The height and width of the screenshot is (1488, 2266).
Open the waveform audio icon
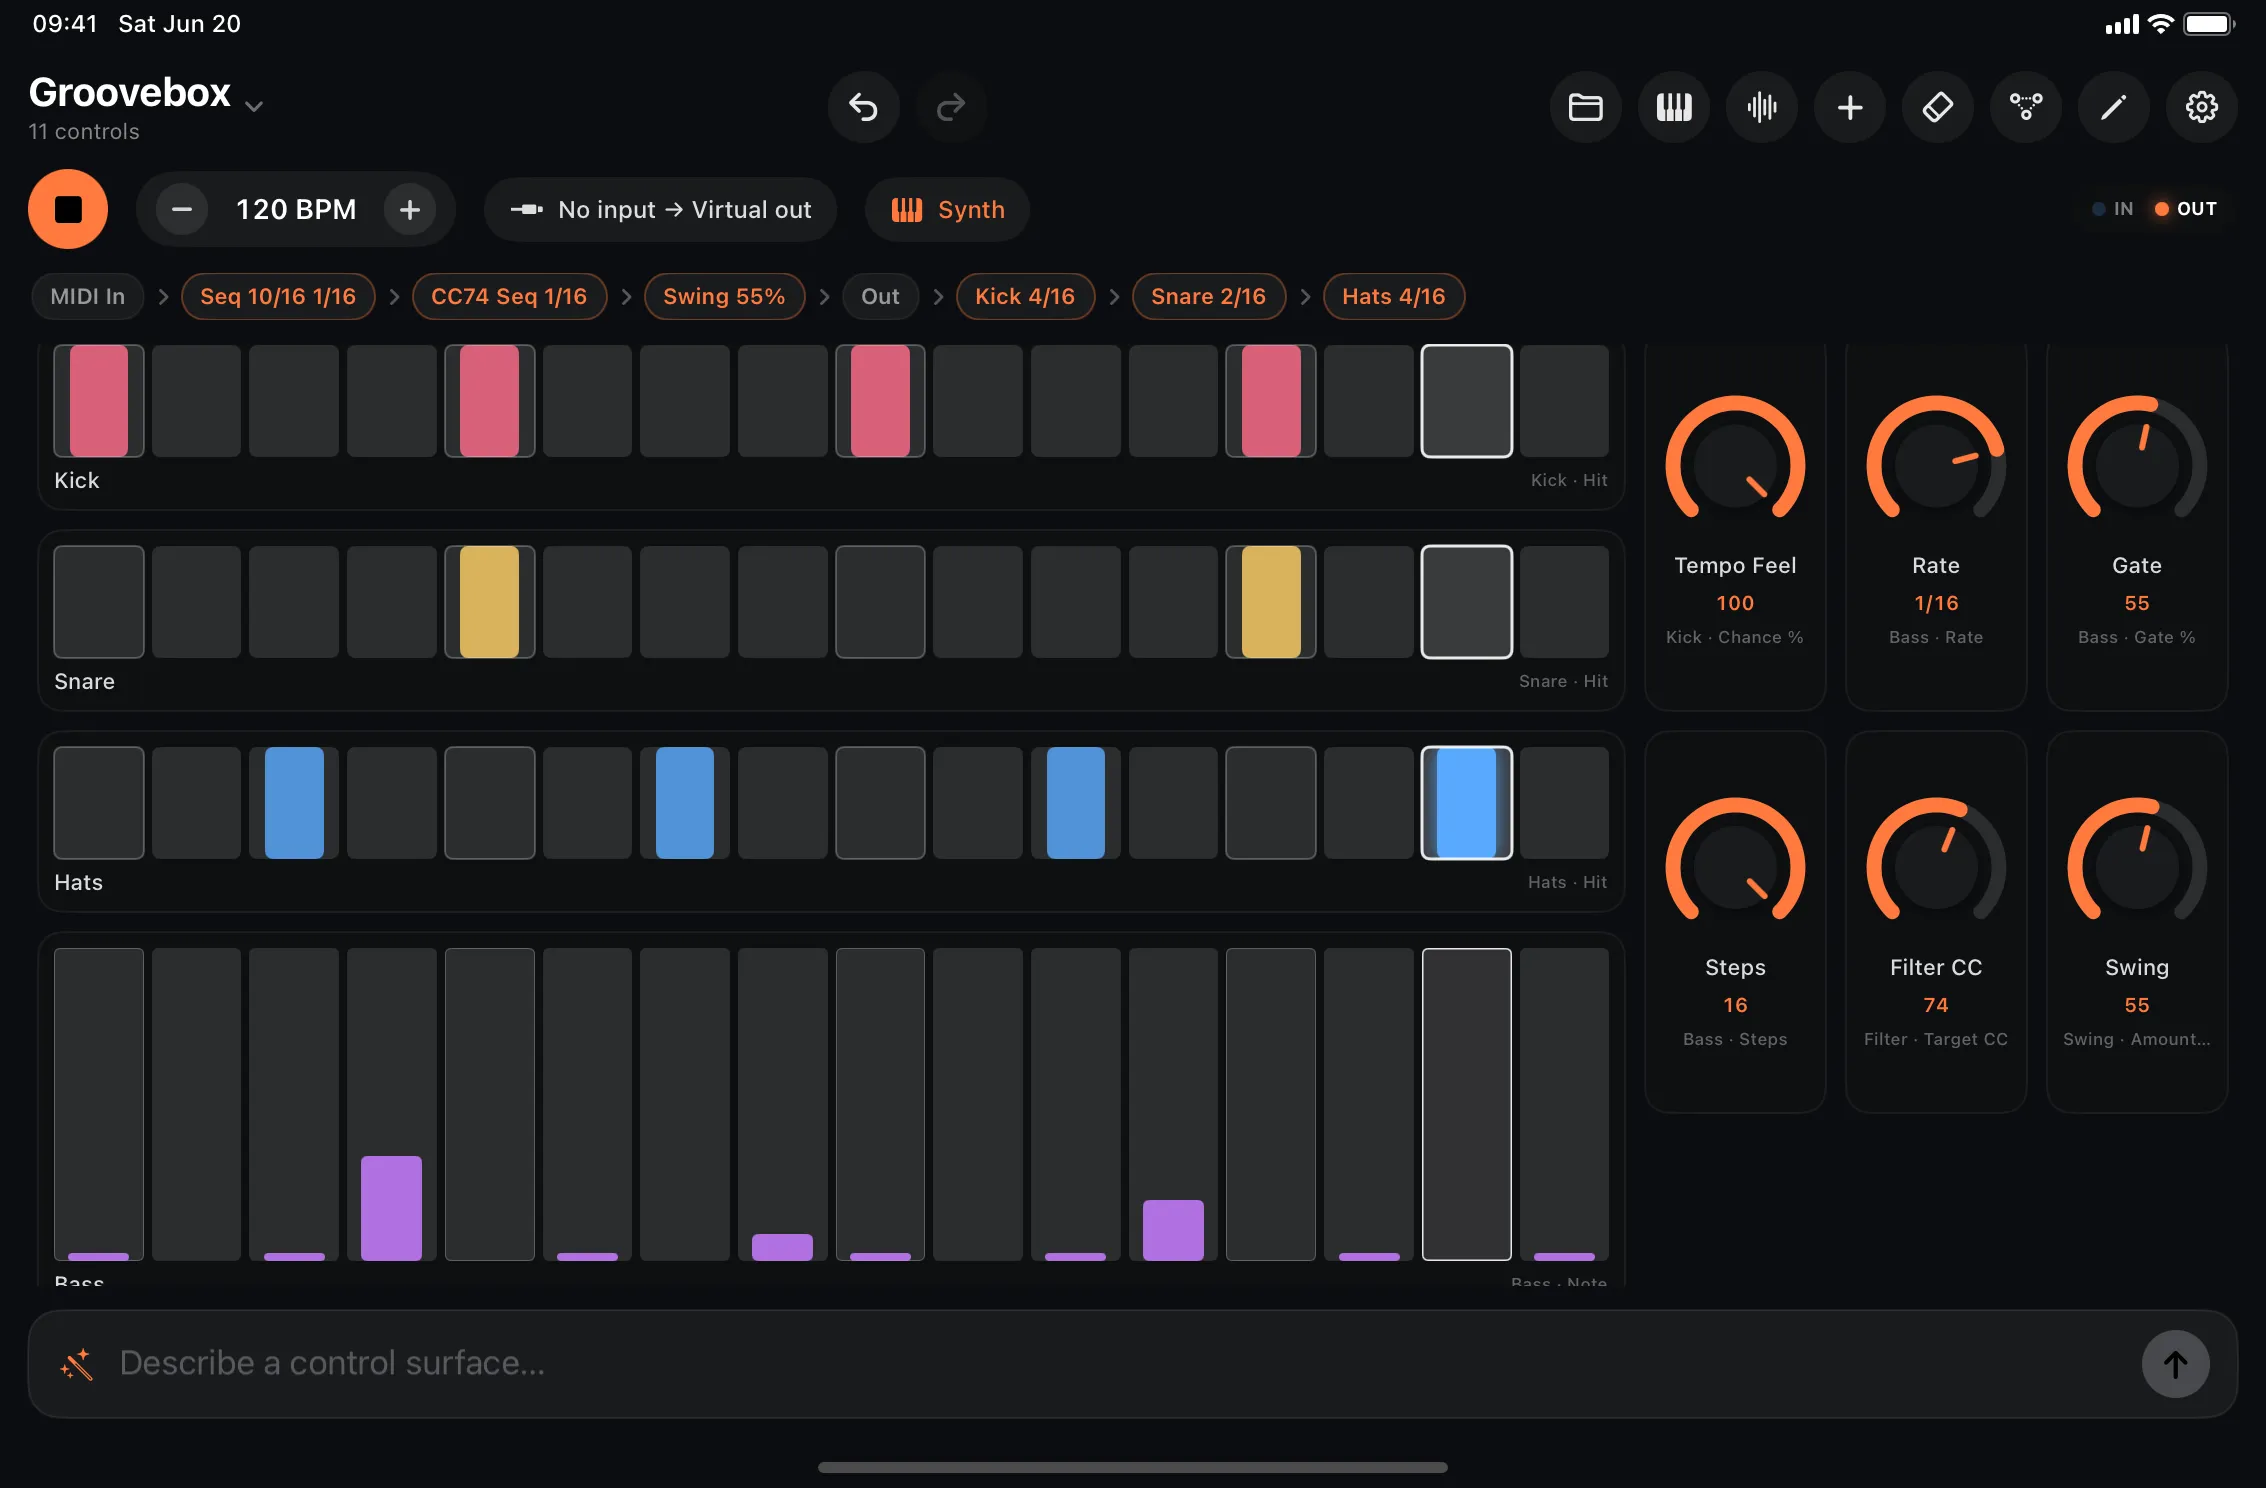click(1761, 107)
